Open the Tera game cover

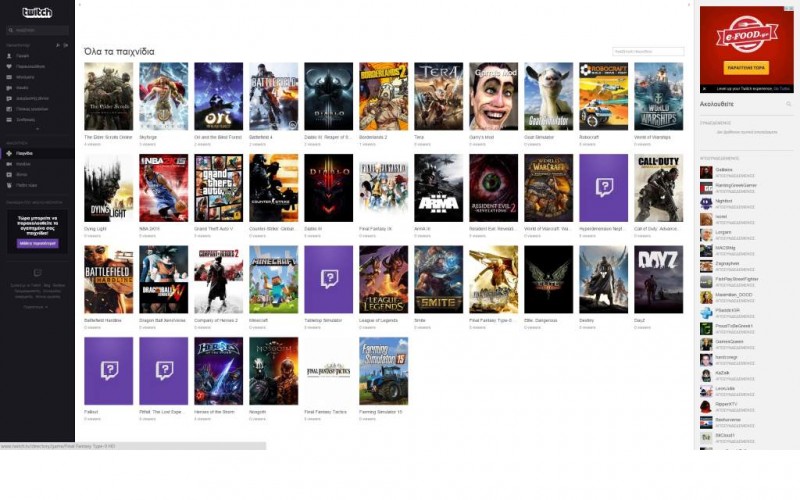click(438, 96)
